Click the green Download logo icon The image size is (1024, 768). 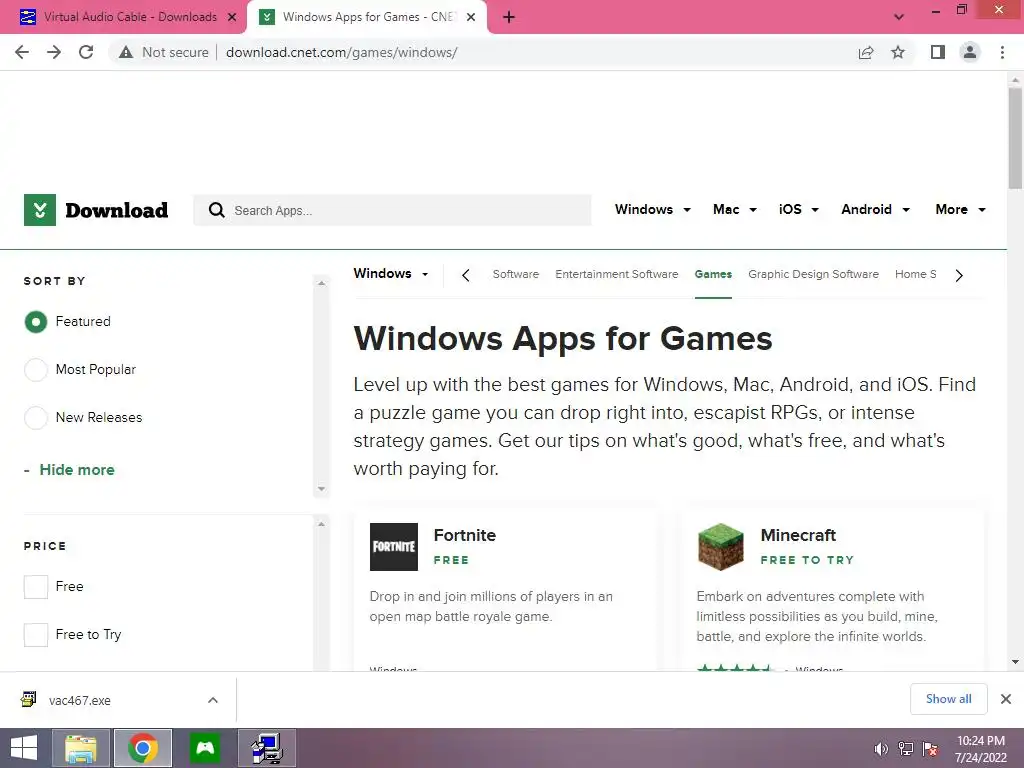(x=40, y=210)
